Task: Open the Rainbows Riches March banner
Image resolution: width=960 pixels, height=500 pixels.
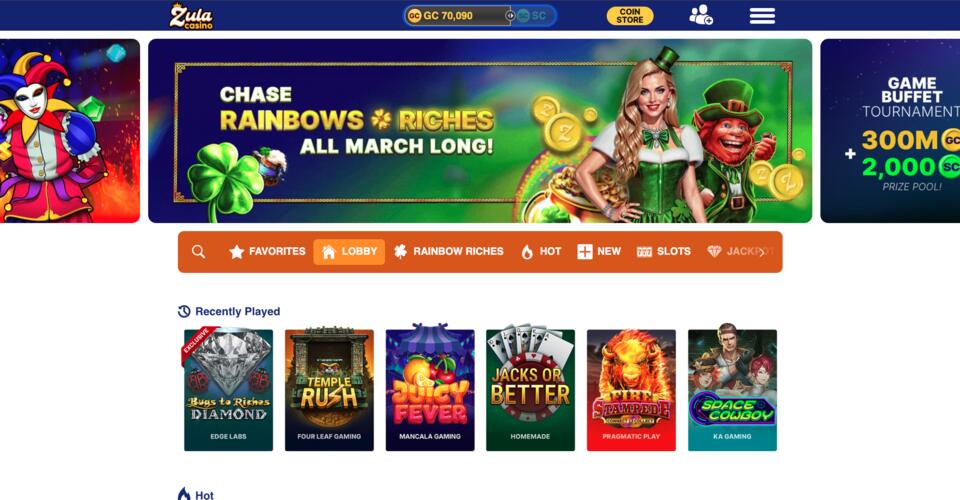Action: click(x=480, y=131)
